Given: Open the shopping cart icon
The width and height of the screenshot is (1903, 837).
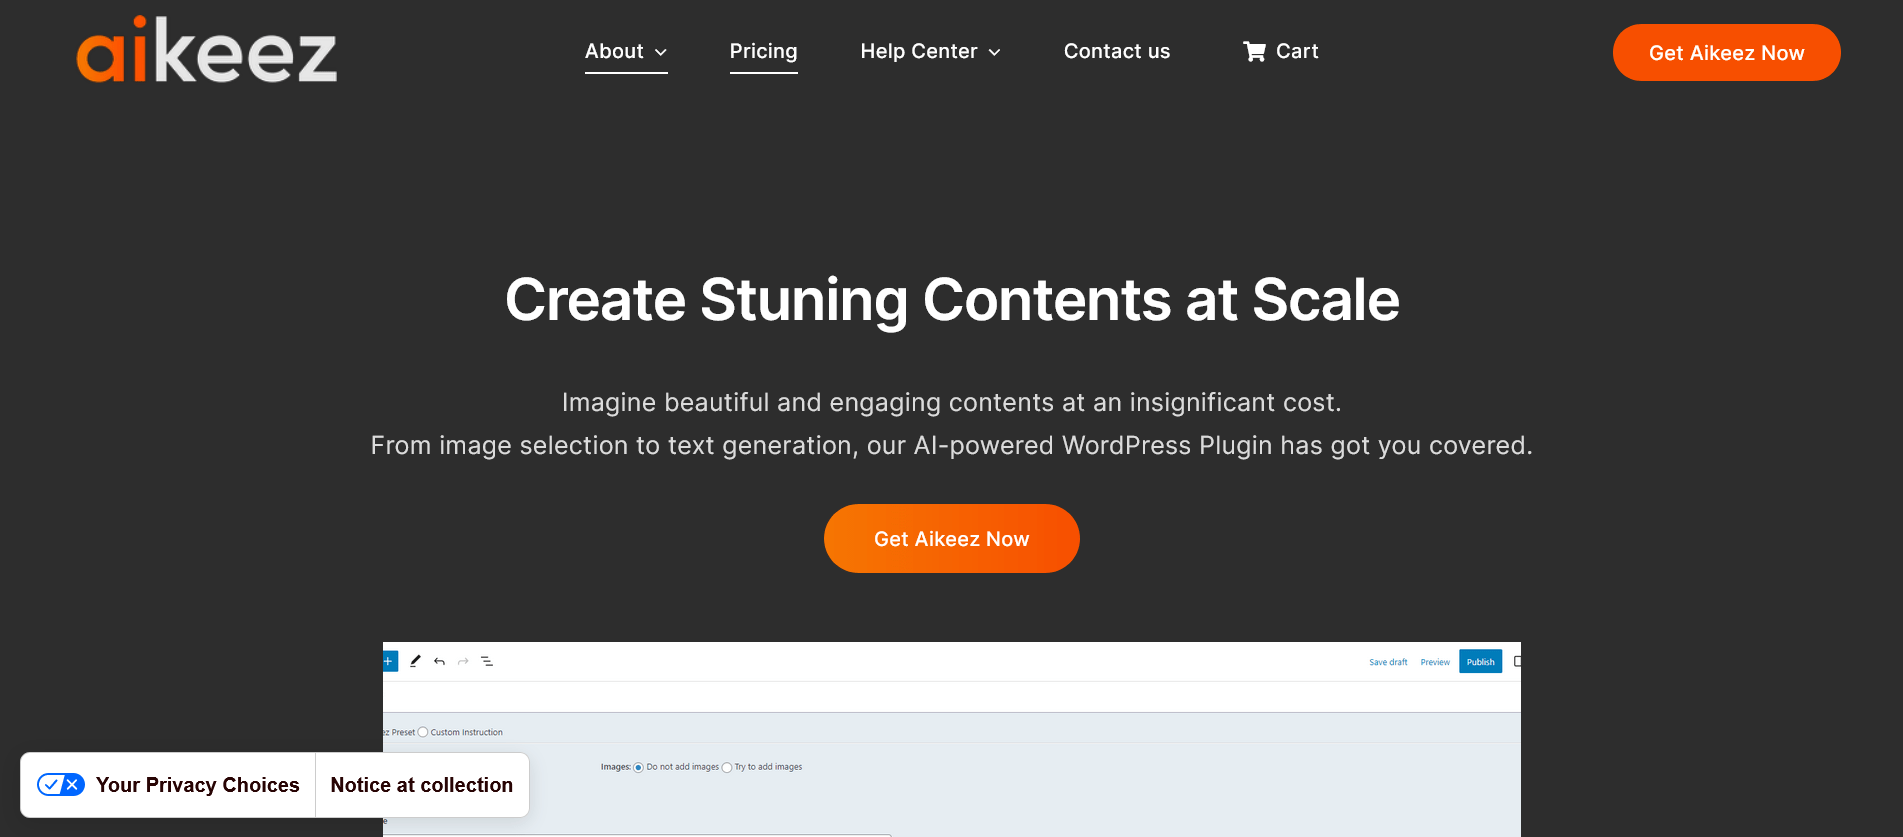Looking at the screenshot, I should point(1254,52).
